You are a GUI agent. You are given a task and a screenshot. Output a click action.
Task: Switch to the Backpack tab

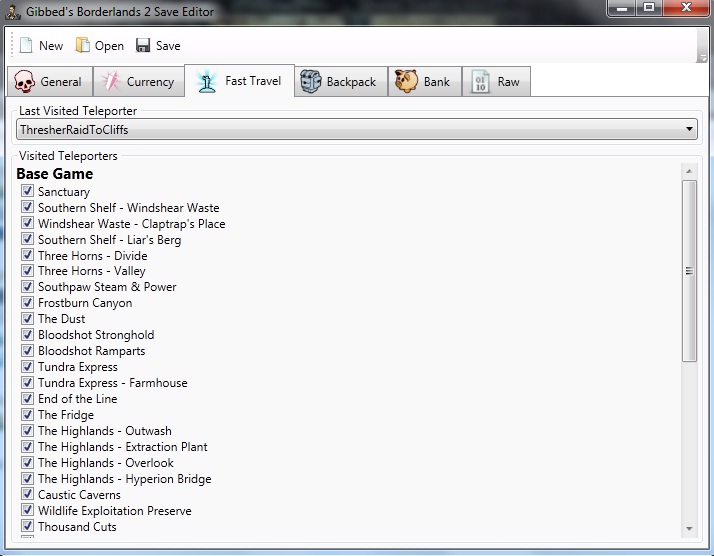[x=341, y=82]
